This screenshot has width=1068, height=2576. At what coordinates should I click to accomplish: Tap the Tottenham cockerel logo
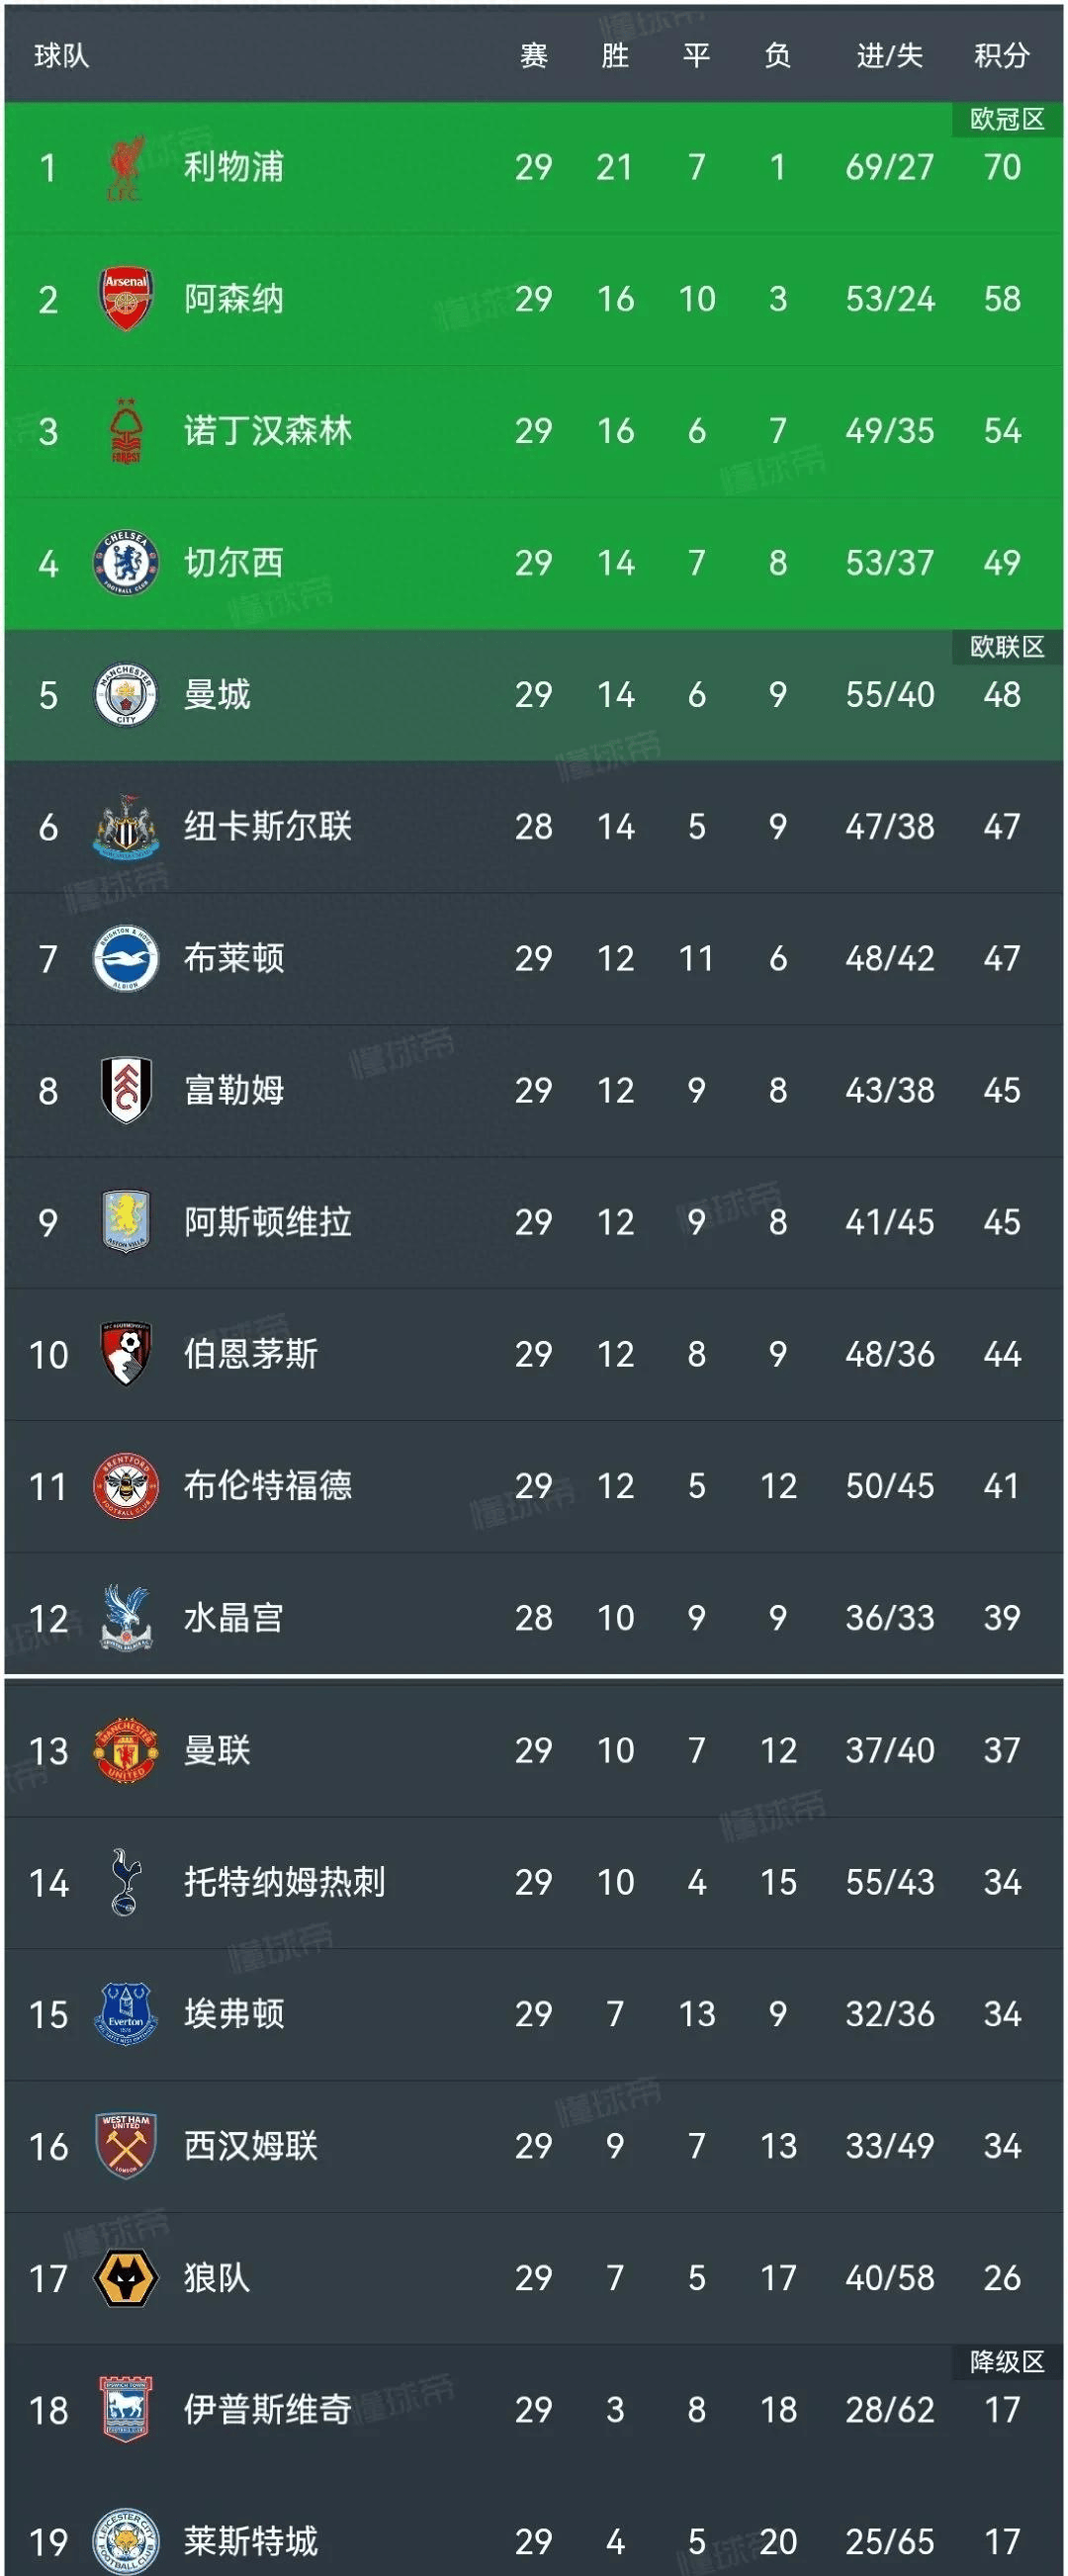point(126,1882)
